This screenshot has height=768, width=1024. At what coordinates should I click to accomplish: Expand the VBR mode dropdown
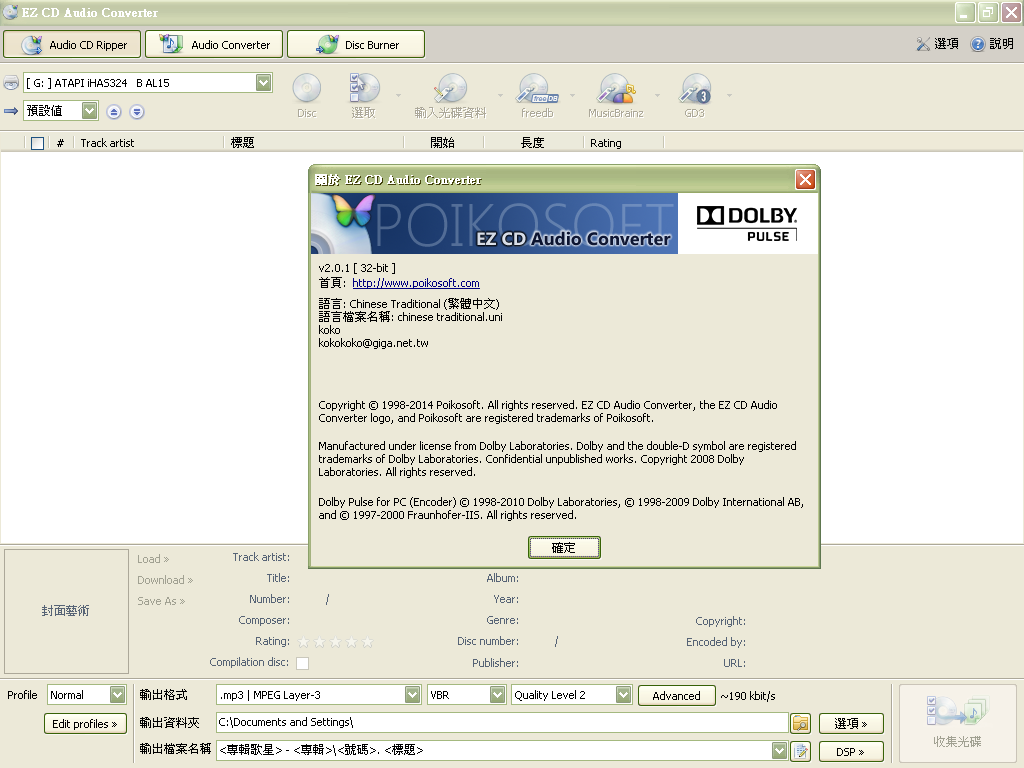(498, 694)
